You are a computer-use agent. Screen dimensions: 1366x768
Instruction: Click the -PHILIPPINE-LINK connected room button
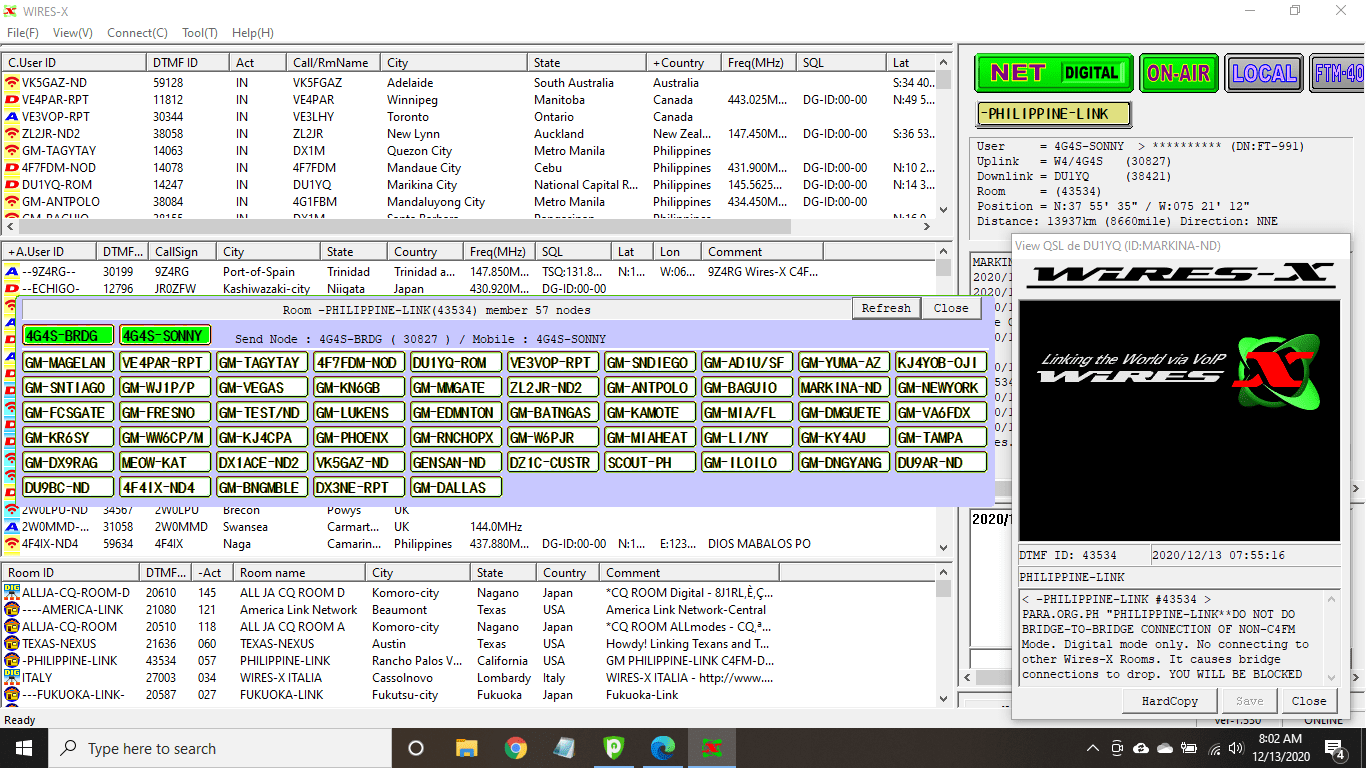tap(1054, 114)
